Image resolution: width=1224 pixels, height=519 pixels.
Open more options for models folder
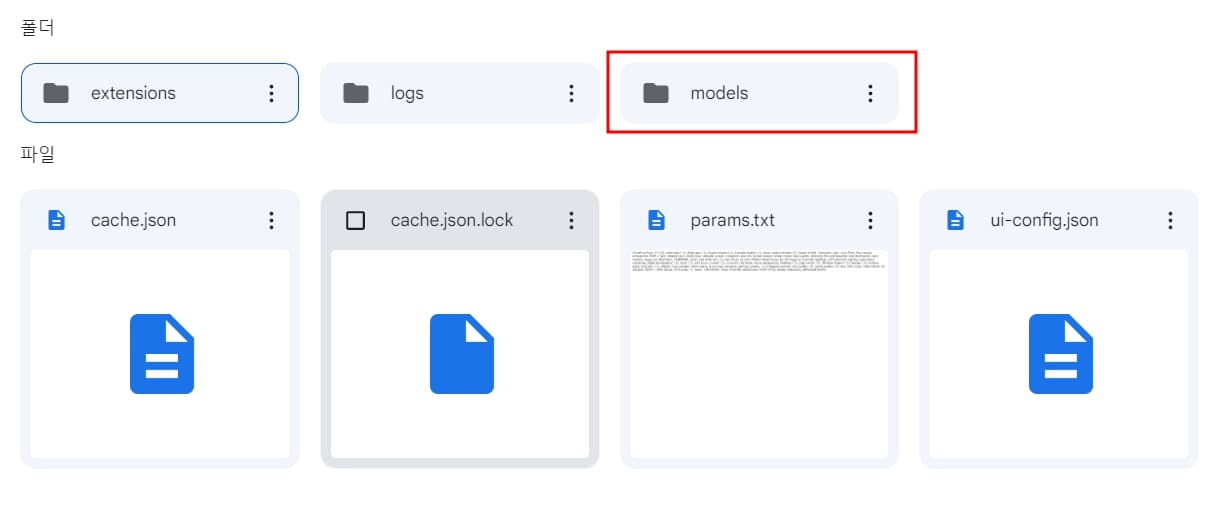click(870, 93)
